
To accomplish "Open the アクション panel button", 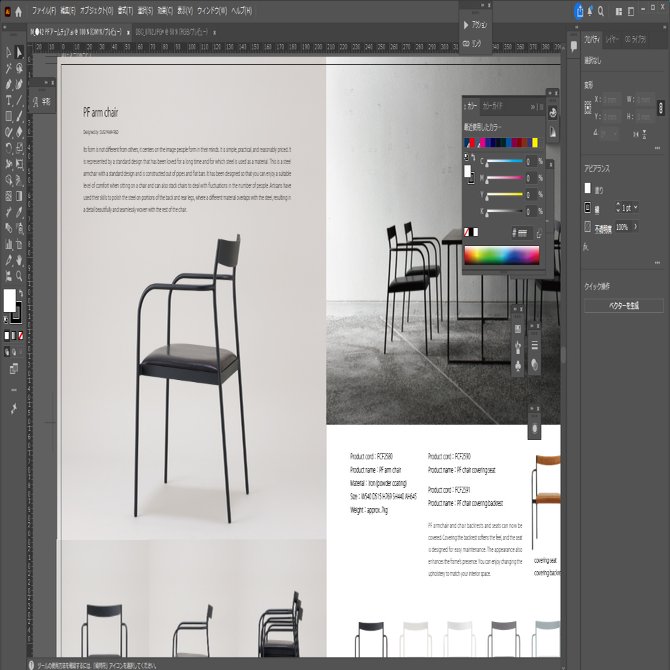I will pyautogui.click(x=475, y=25).
